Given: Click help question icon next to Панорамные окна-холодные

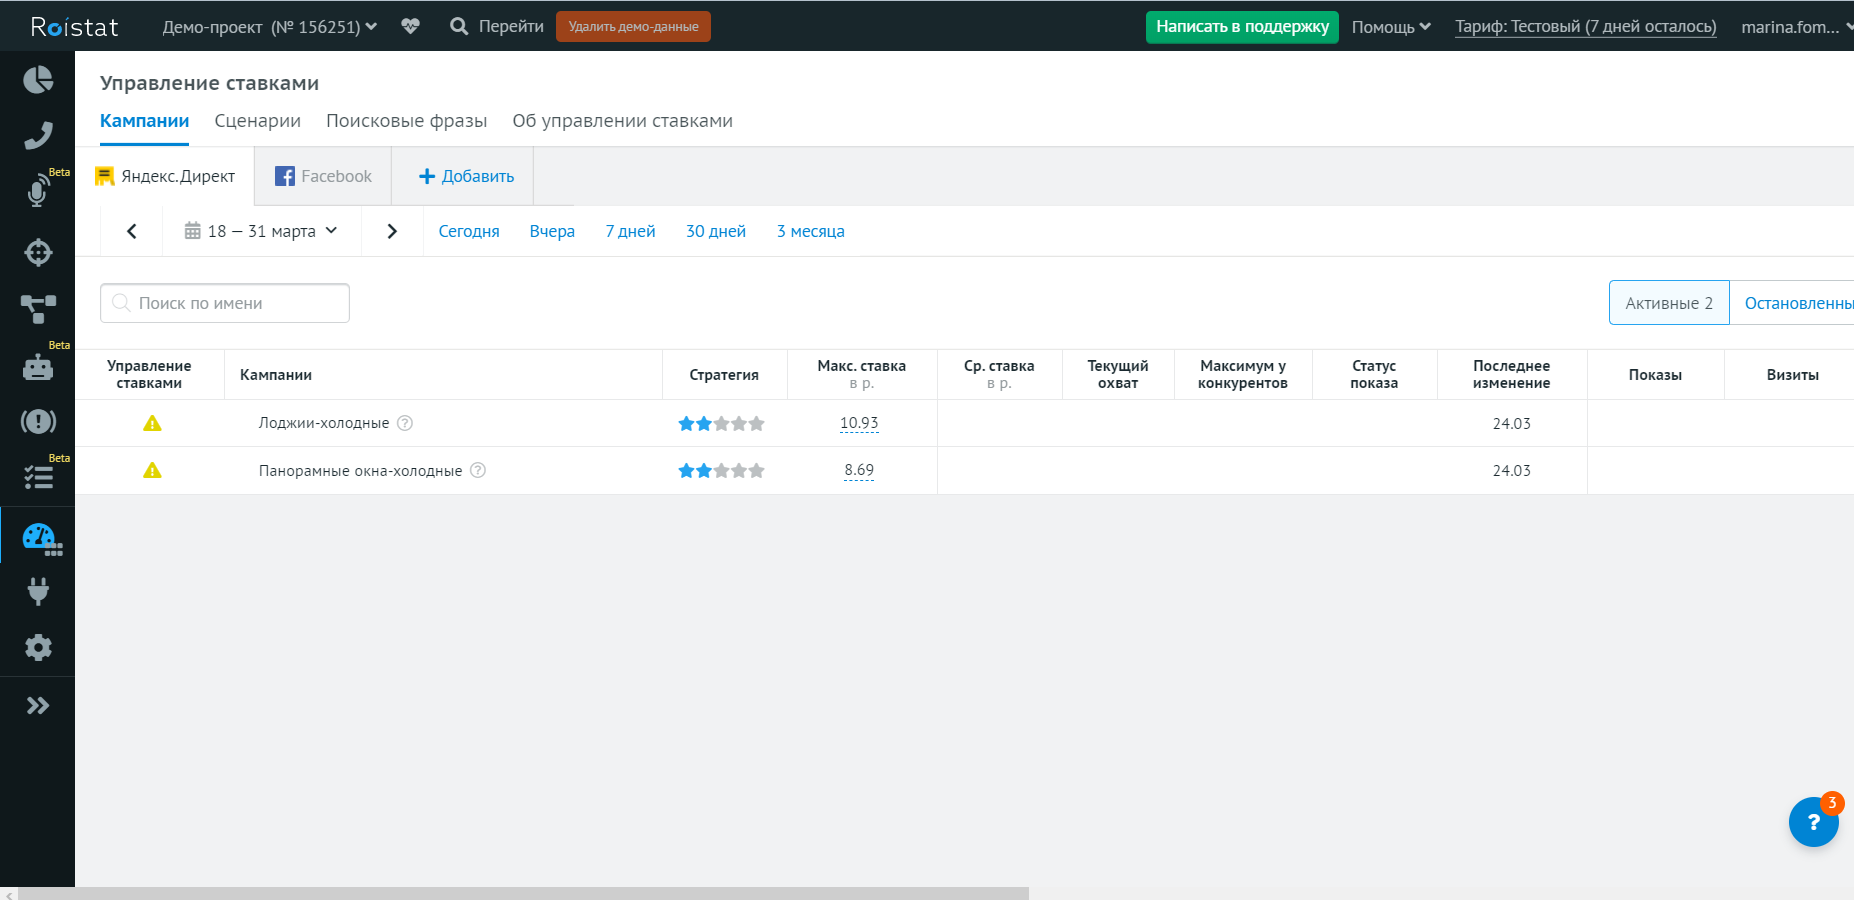Looking at the screenshot, I should (x=478, y=471).
